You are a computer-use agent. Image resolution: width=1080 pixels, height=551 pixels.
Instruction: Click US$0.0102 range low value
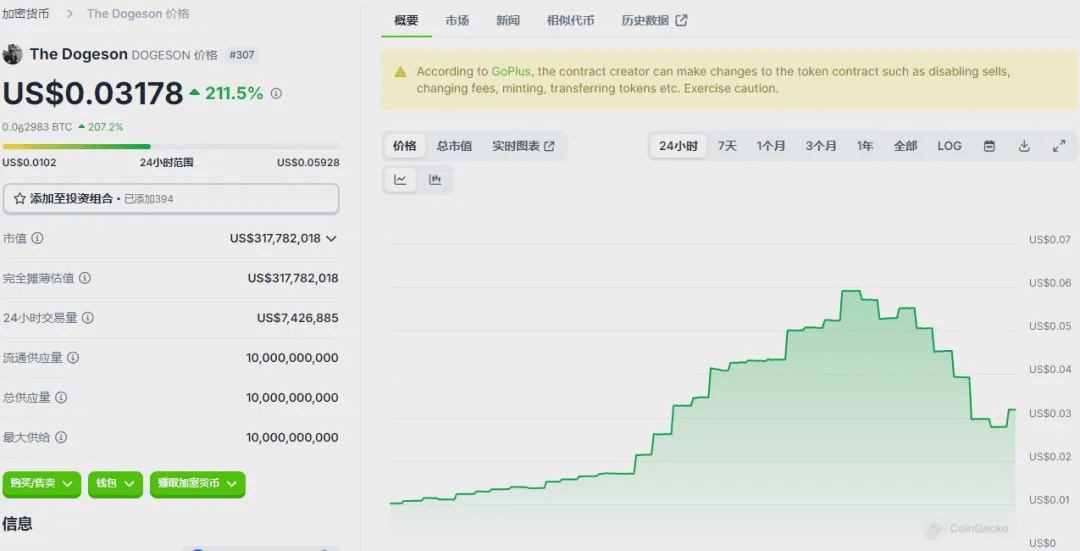click(x=30, y=163)
